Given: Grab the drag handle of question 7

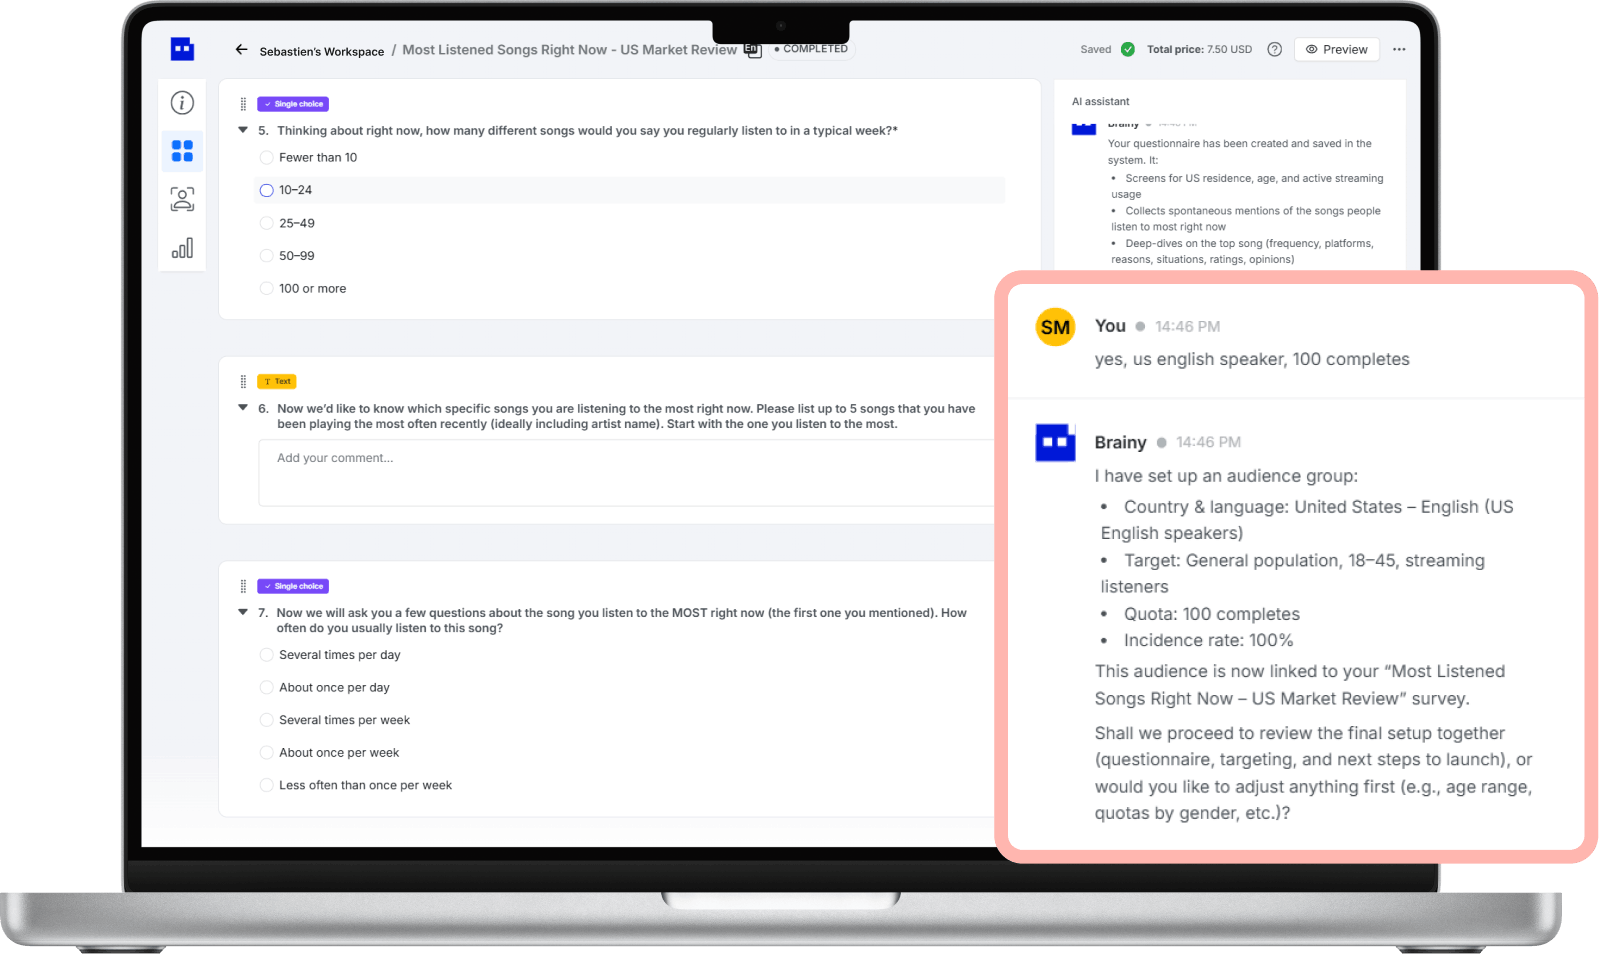Looking at the screenshot, I should (243, 586).
